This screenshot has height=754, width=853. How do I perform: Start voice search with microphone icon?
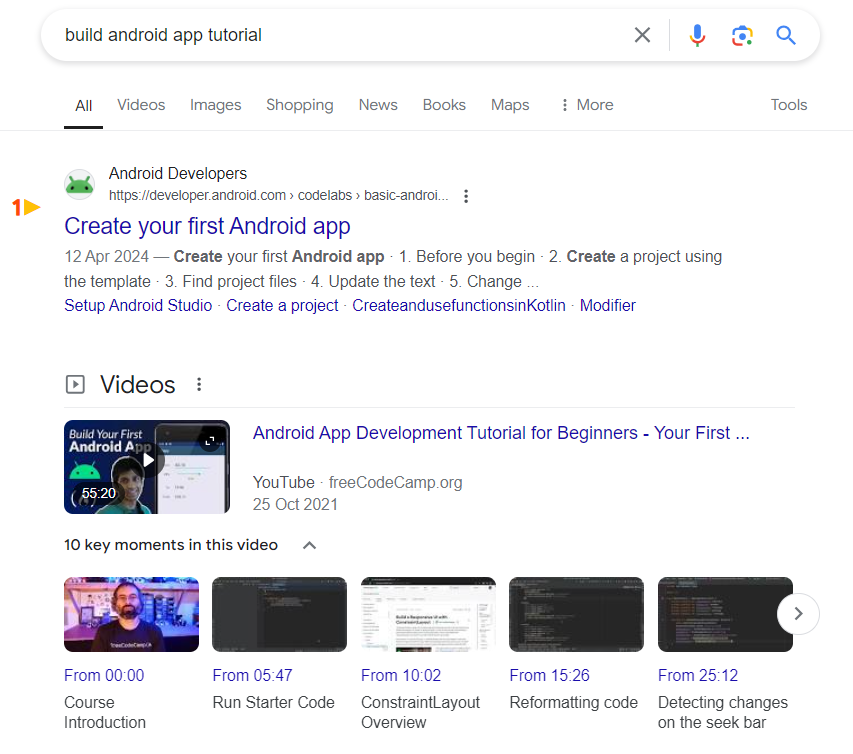pyautogui.click(x=697, y=36)
